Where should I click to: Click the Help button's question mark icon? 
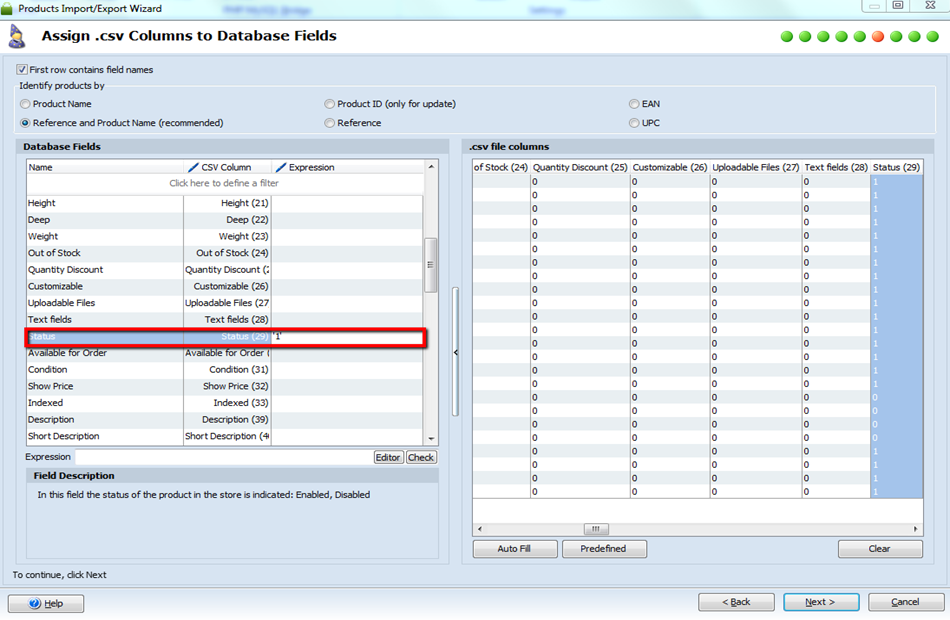coord(34,603)
